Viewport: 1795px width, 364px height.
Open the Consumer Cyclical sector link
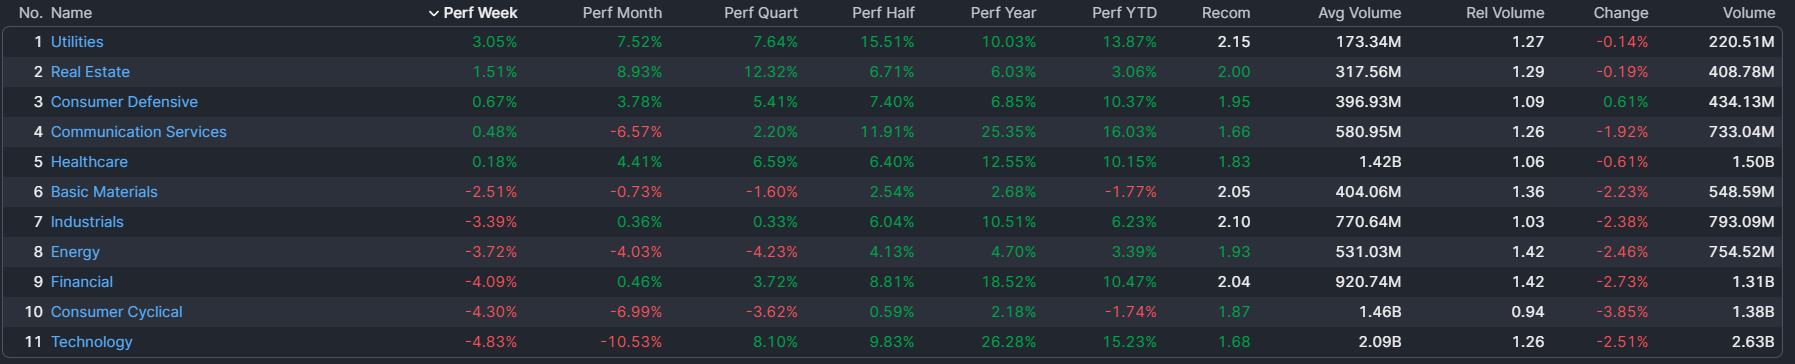pos(117,312)
